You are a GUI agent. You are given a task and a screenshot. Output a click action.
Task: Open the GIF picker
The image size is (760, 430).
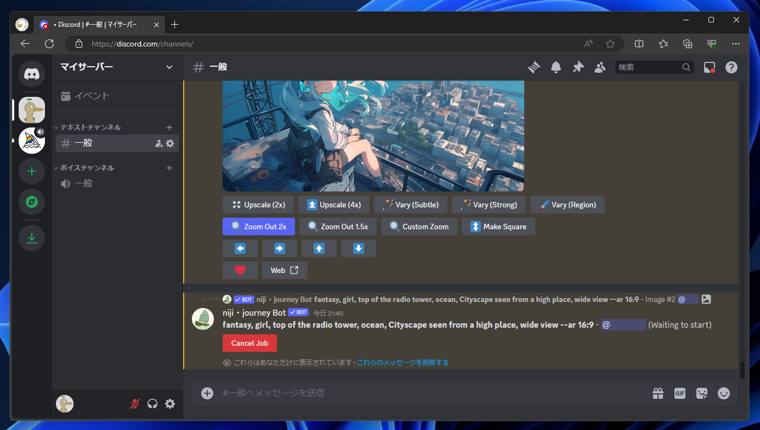pyautogui.click(x=680, y=393)
